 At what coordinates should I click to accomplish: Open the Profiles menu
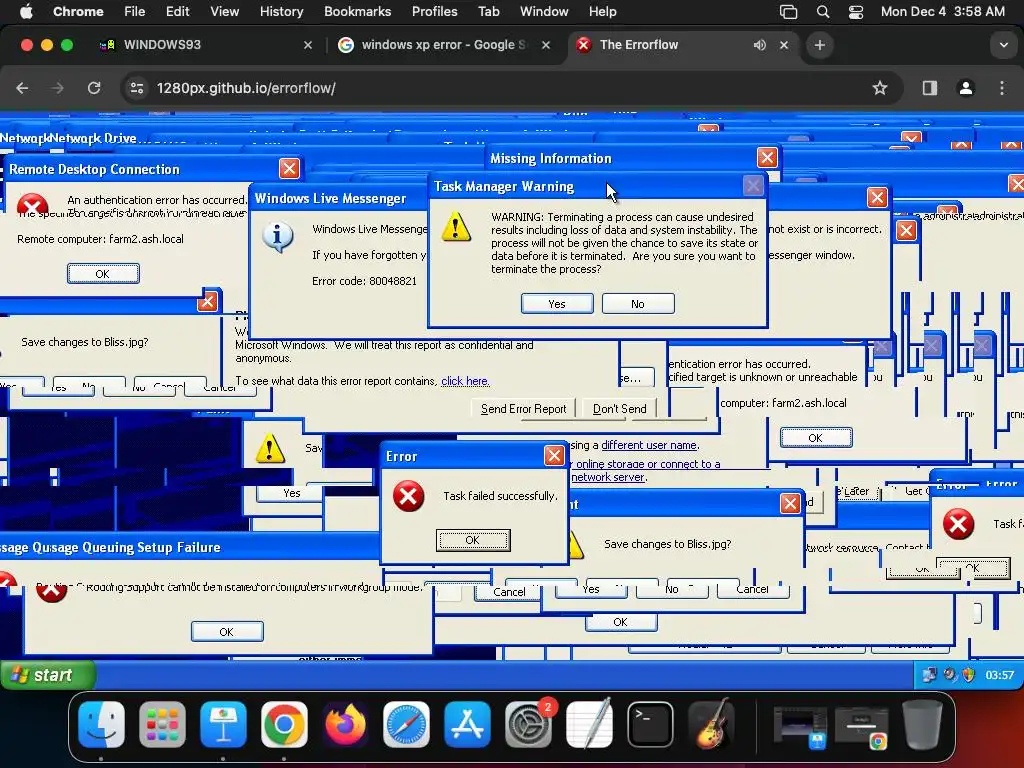[x=434, y=12]
